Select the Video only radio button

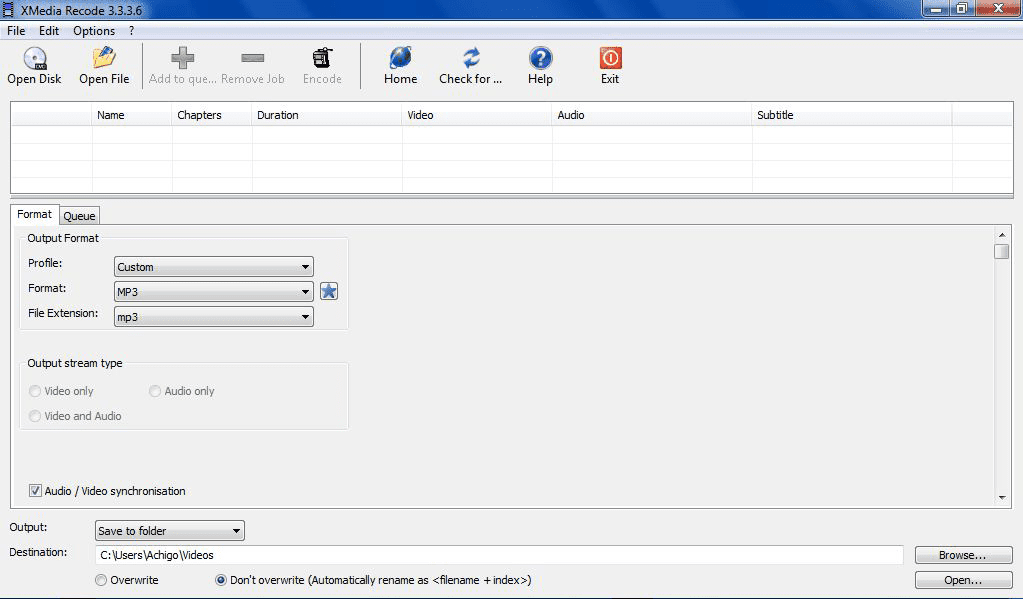(x=35, y=391)
